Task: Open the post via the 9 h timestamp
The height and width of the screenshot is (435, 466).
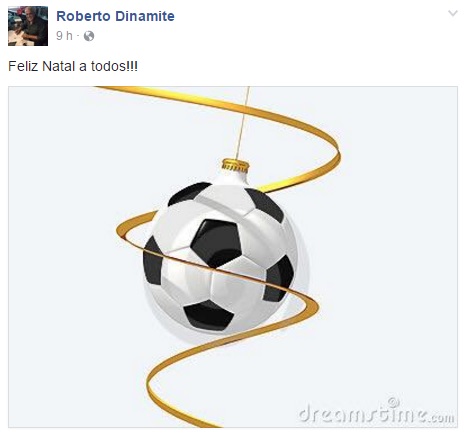Action: 64,36
